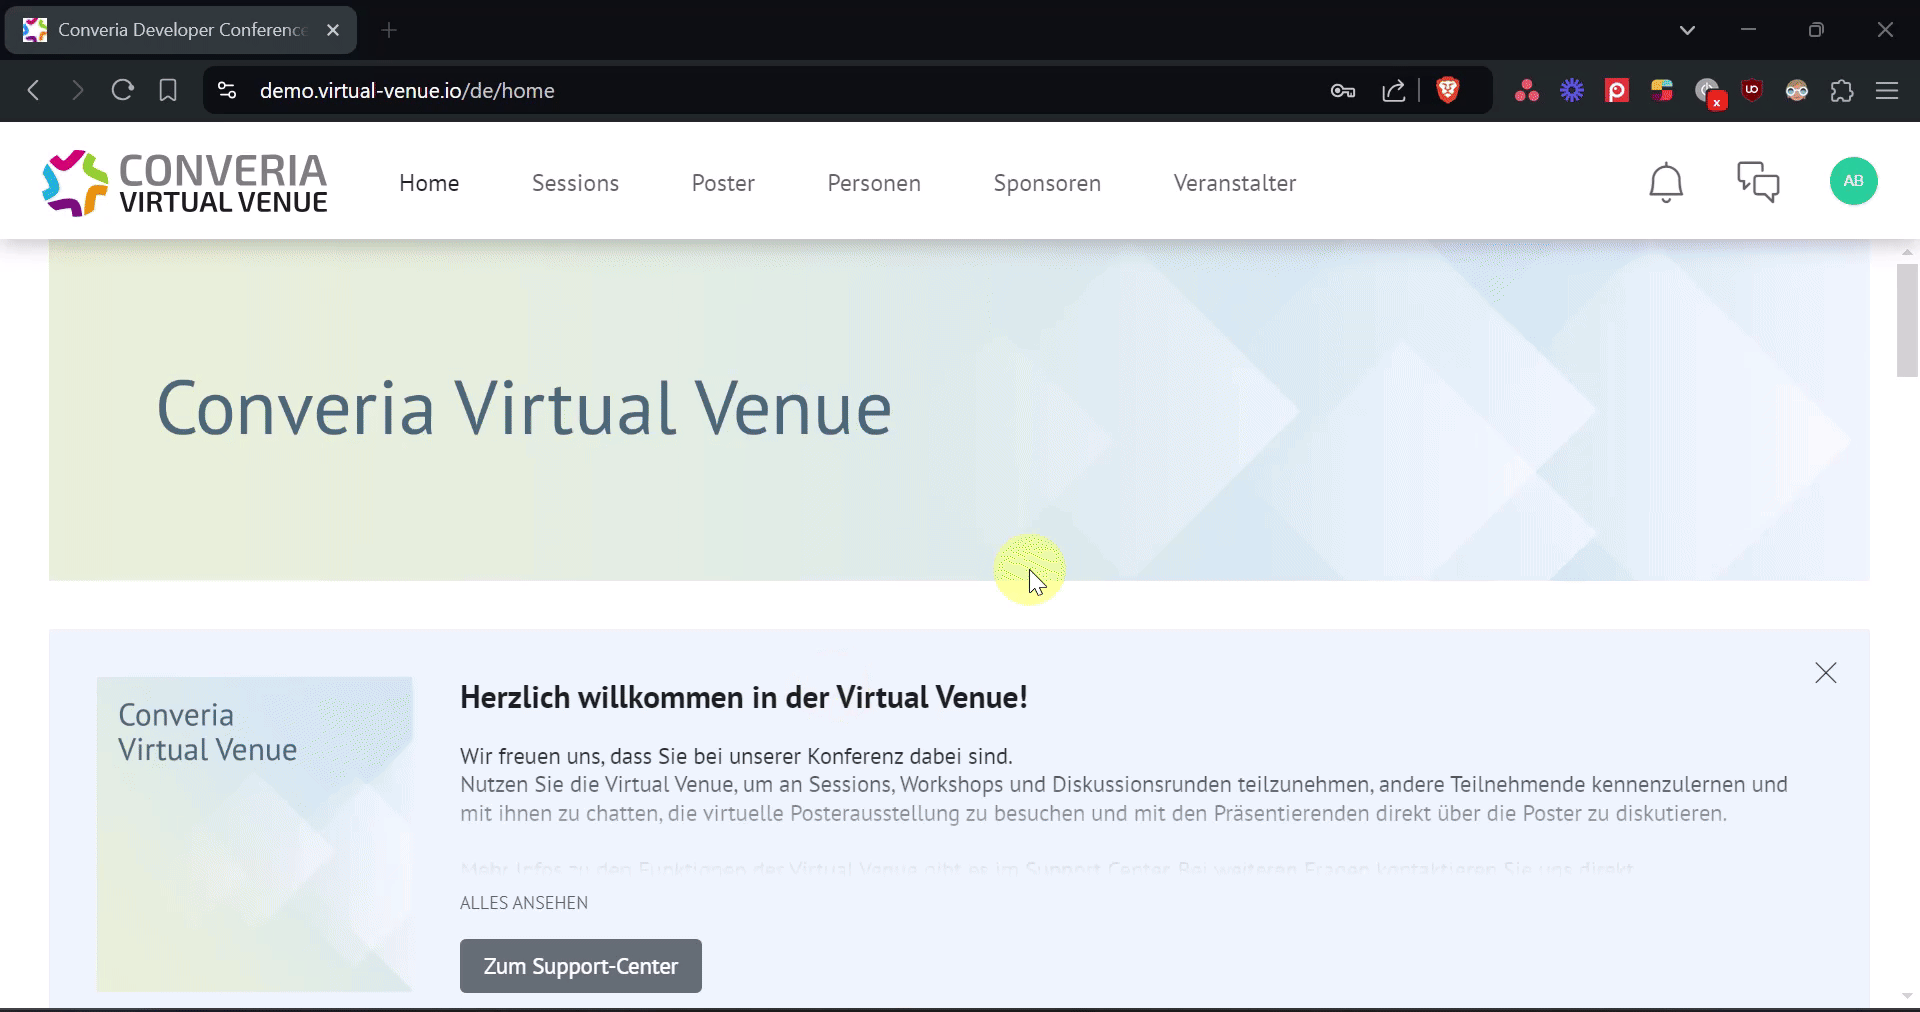Open the Veranstalter link
1920x1012 pixels.
[x=1234, y=183]
